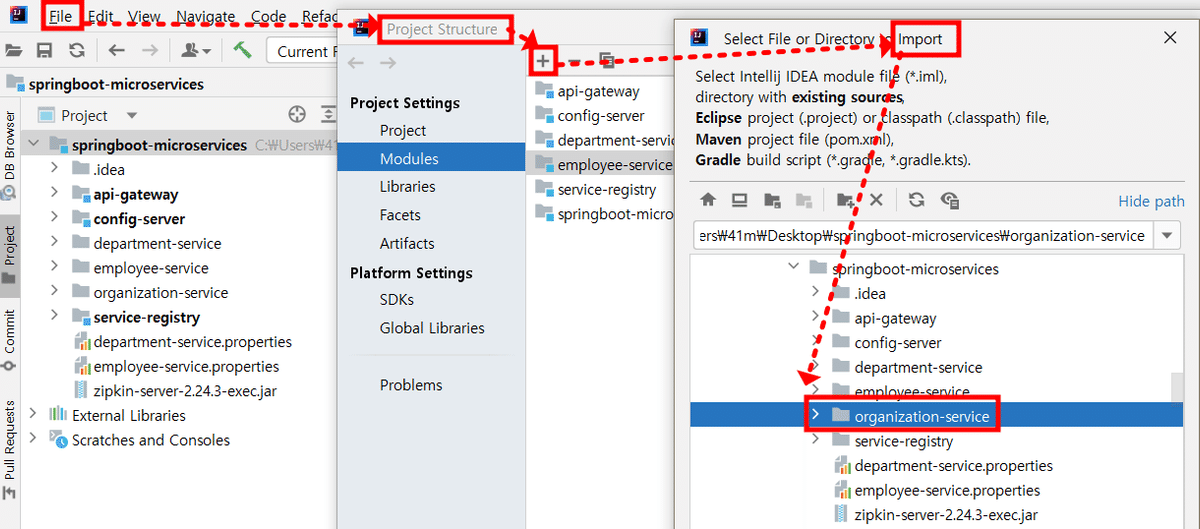Click the directory path input field

point(922,236)
